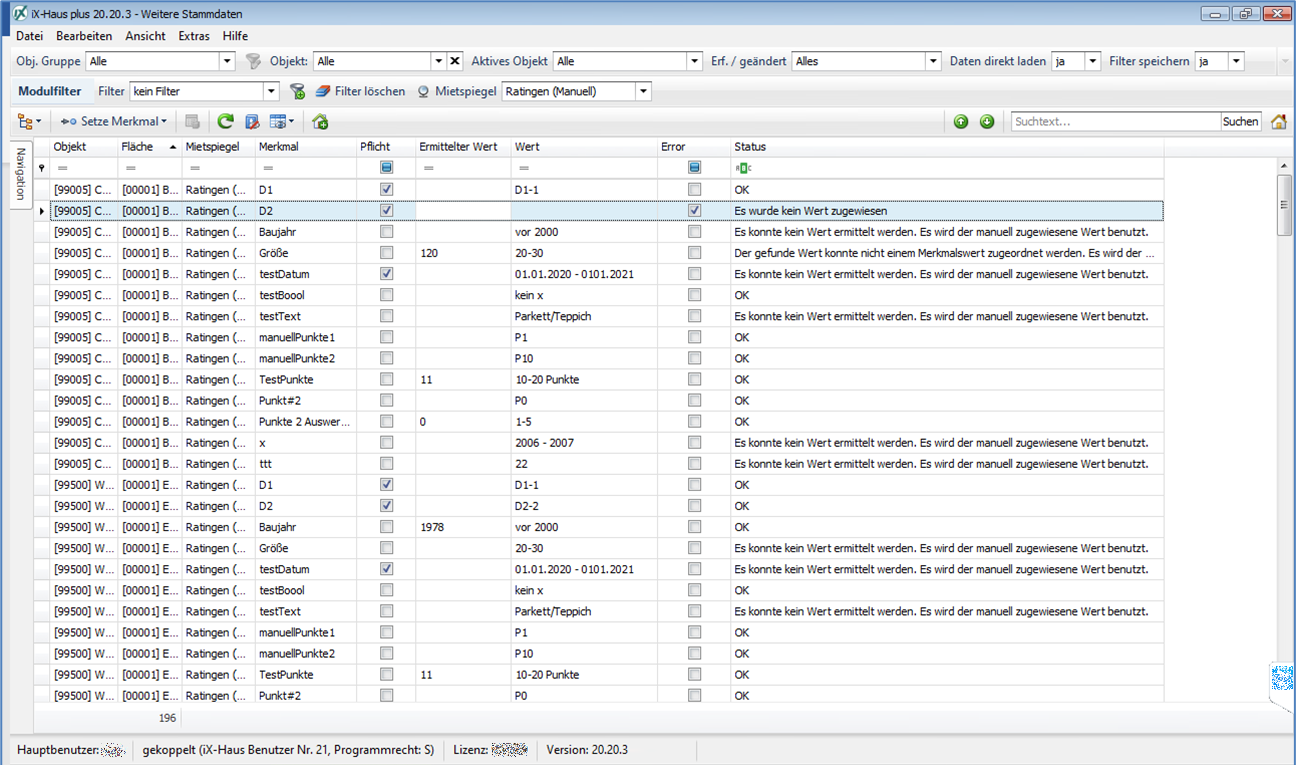Toggle Pflicht checkbox in the Baujahr row
The image size is (1296, 765).
(x=387, y=232)
